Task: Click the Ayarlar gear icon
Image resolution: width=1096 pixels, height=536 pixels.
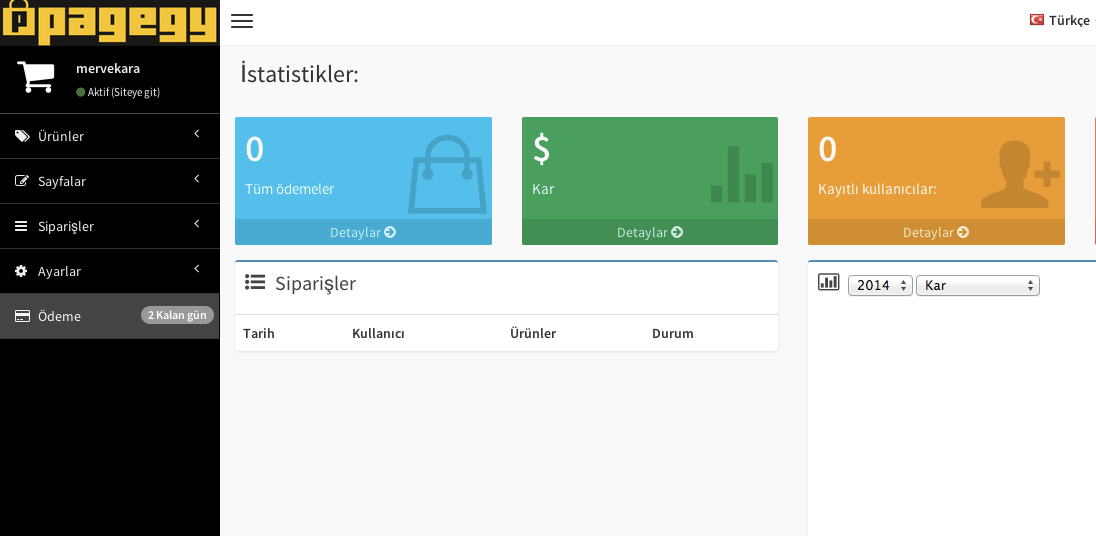Action: click(22, 271)
